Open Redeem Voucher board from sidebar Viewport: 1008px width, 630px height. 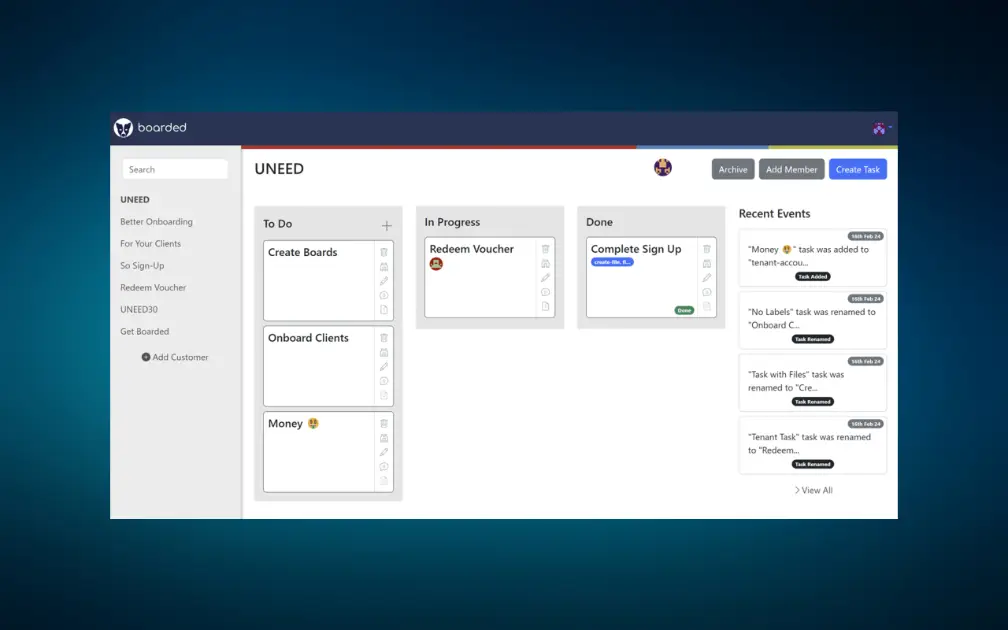[x=153, y=288]
